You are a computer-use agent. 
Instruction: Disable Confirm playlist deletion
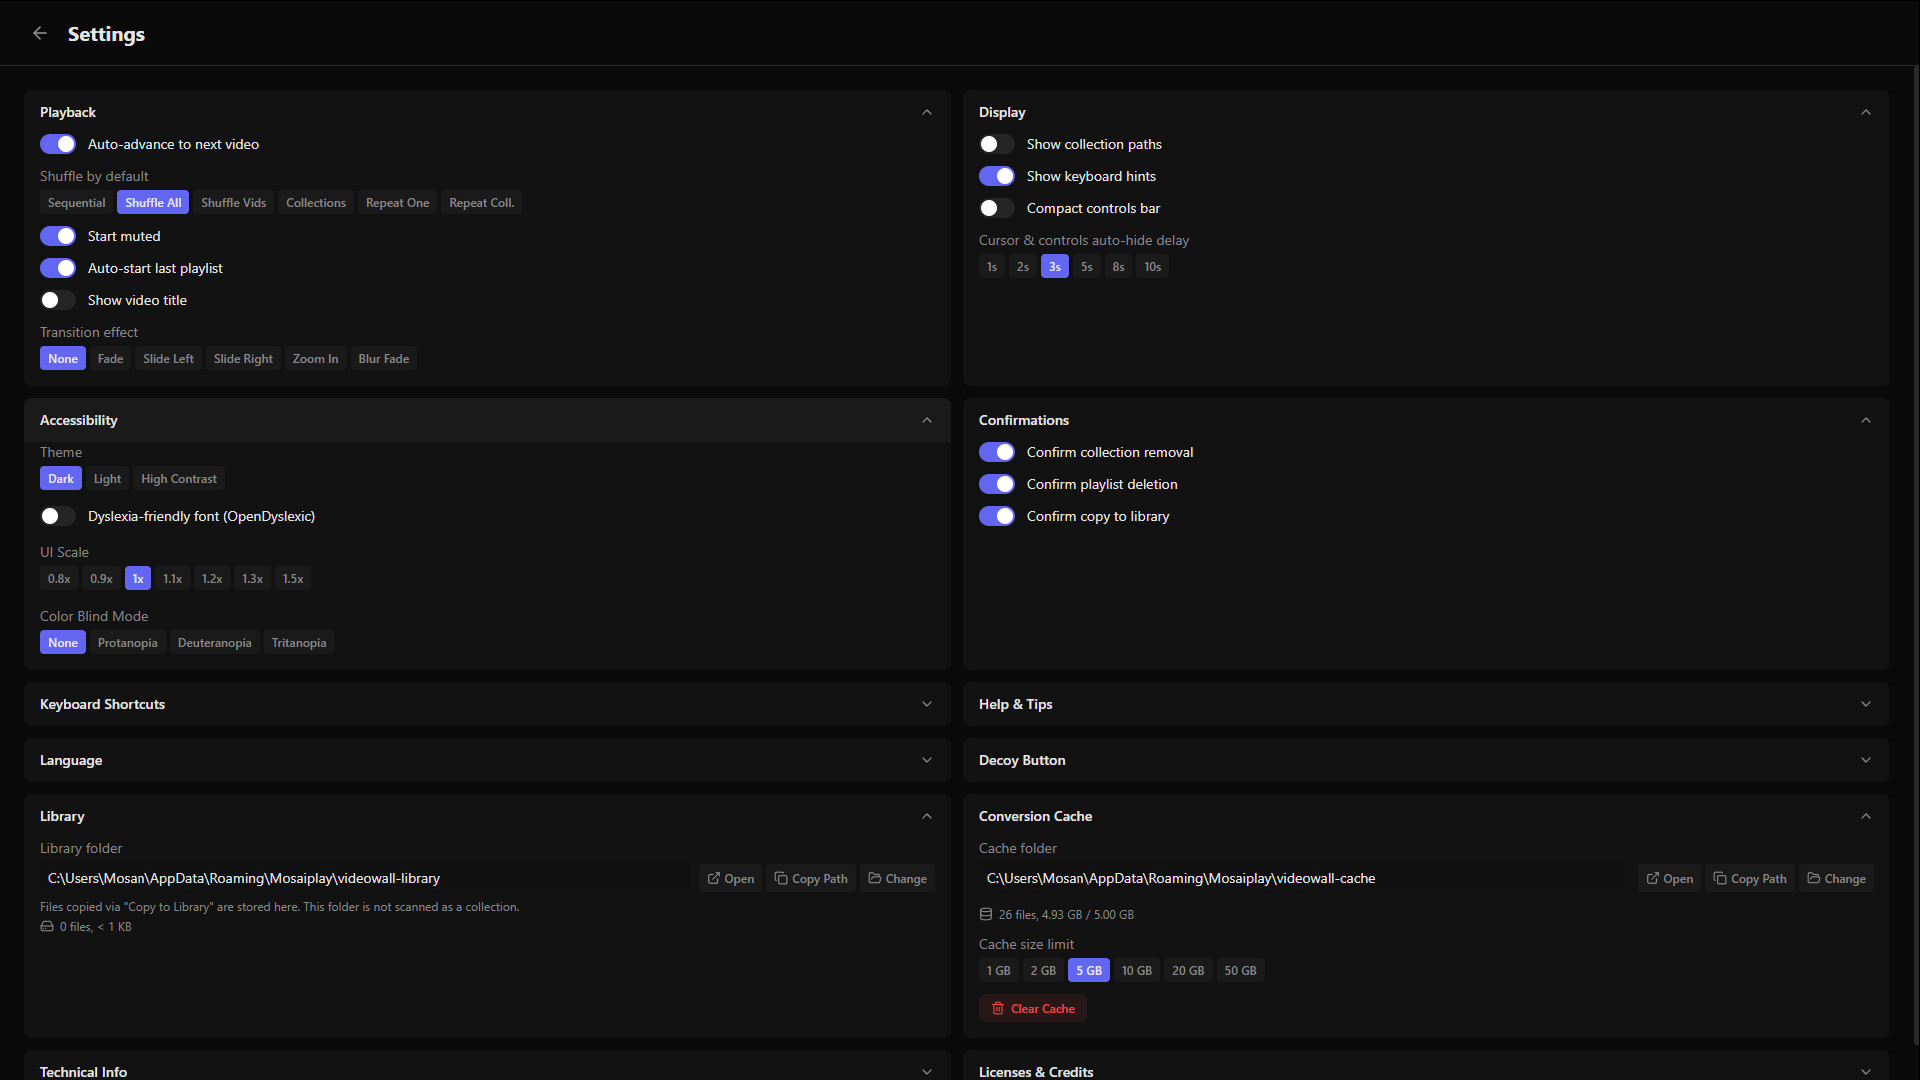[x=997, y=484]
